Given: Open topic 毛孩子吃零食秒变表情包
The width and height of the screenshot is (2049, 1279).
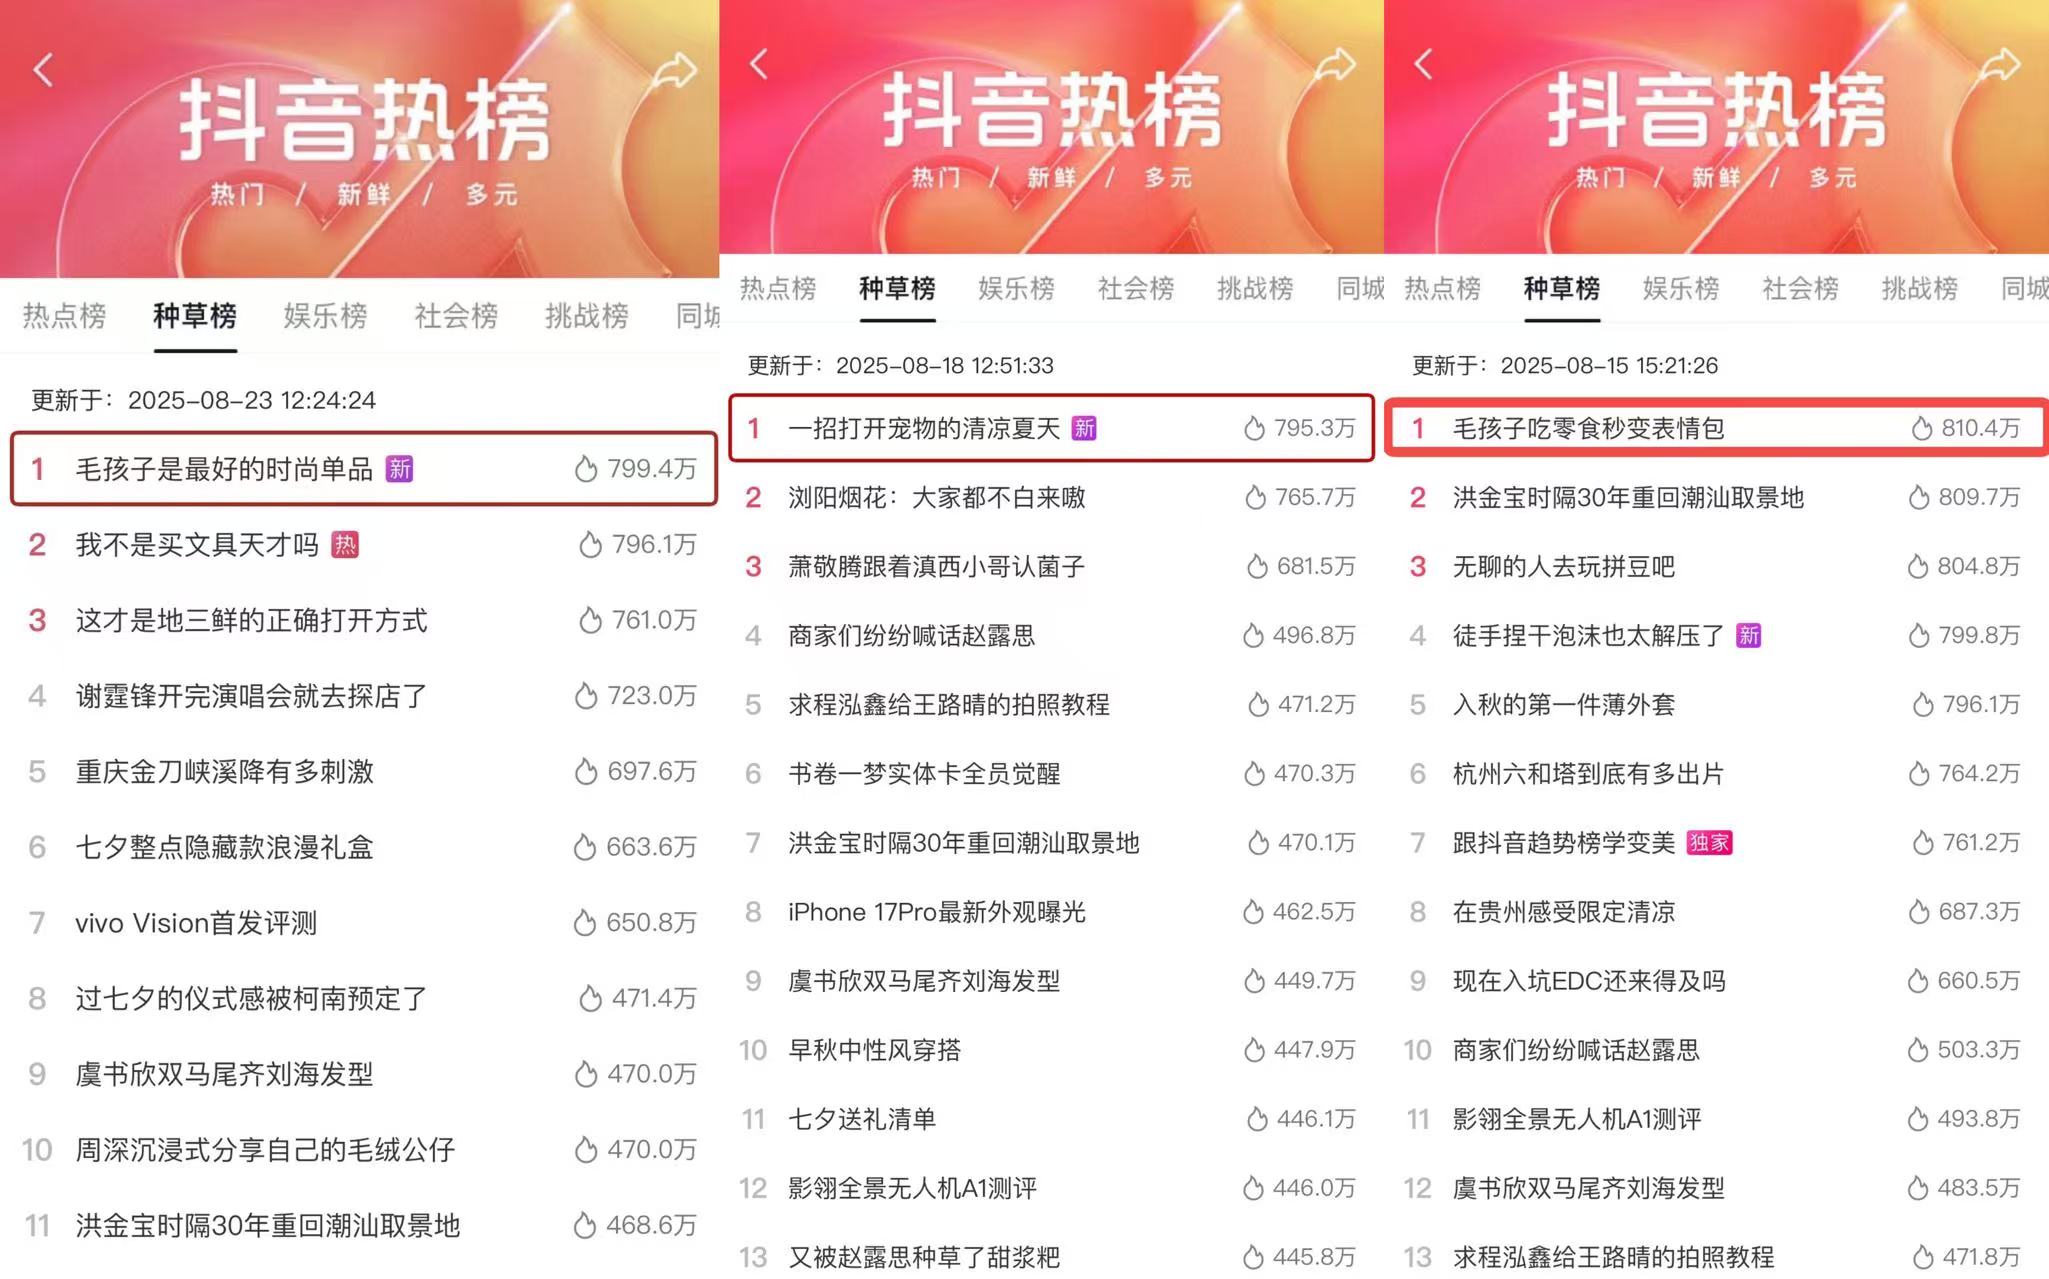Looking at the screenshot, I should pyautogui.click(x=1588, y=429).
